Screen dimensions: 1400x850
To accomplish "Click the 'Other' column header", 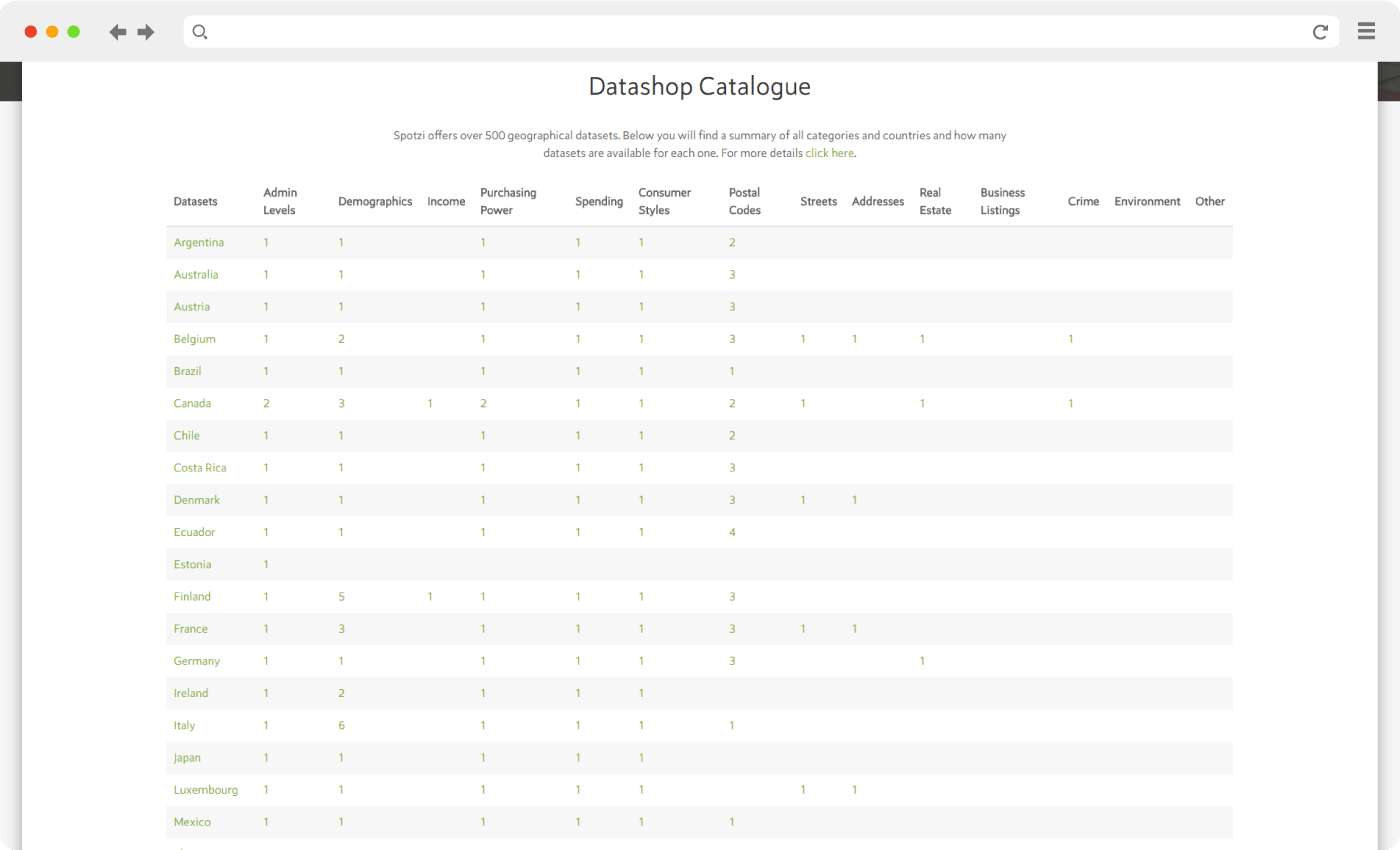I will pos(1210,201).
